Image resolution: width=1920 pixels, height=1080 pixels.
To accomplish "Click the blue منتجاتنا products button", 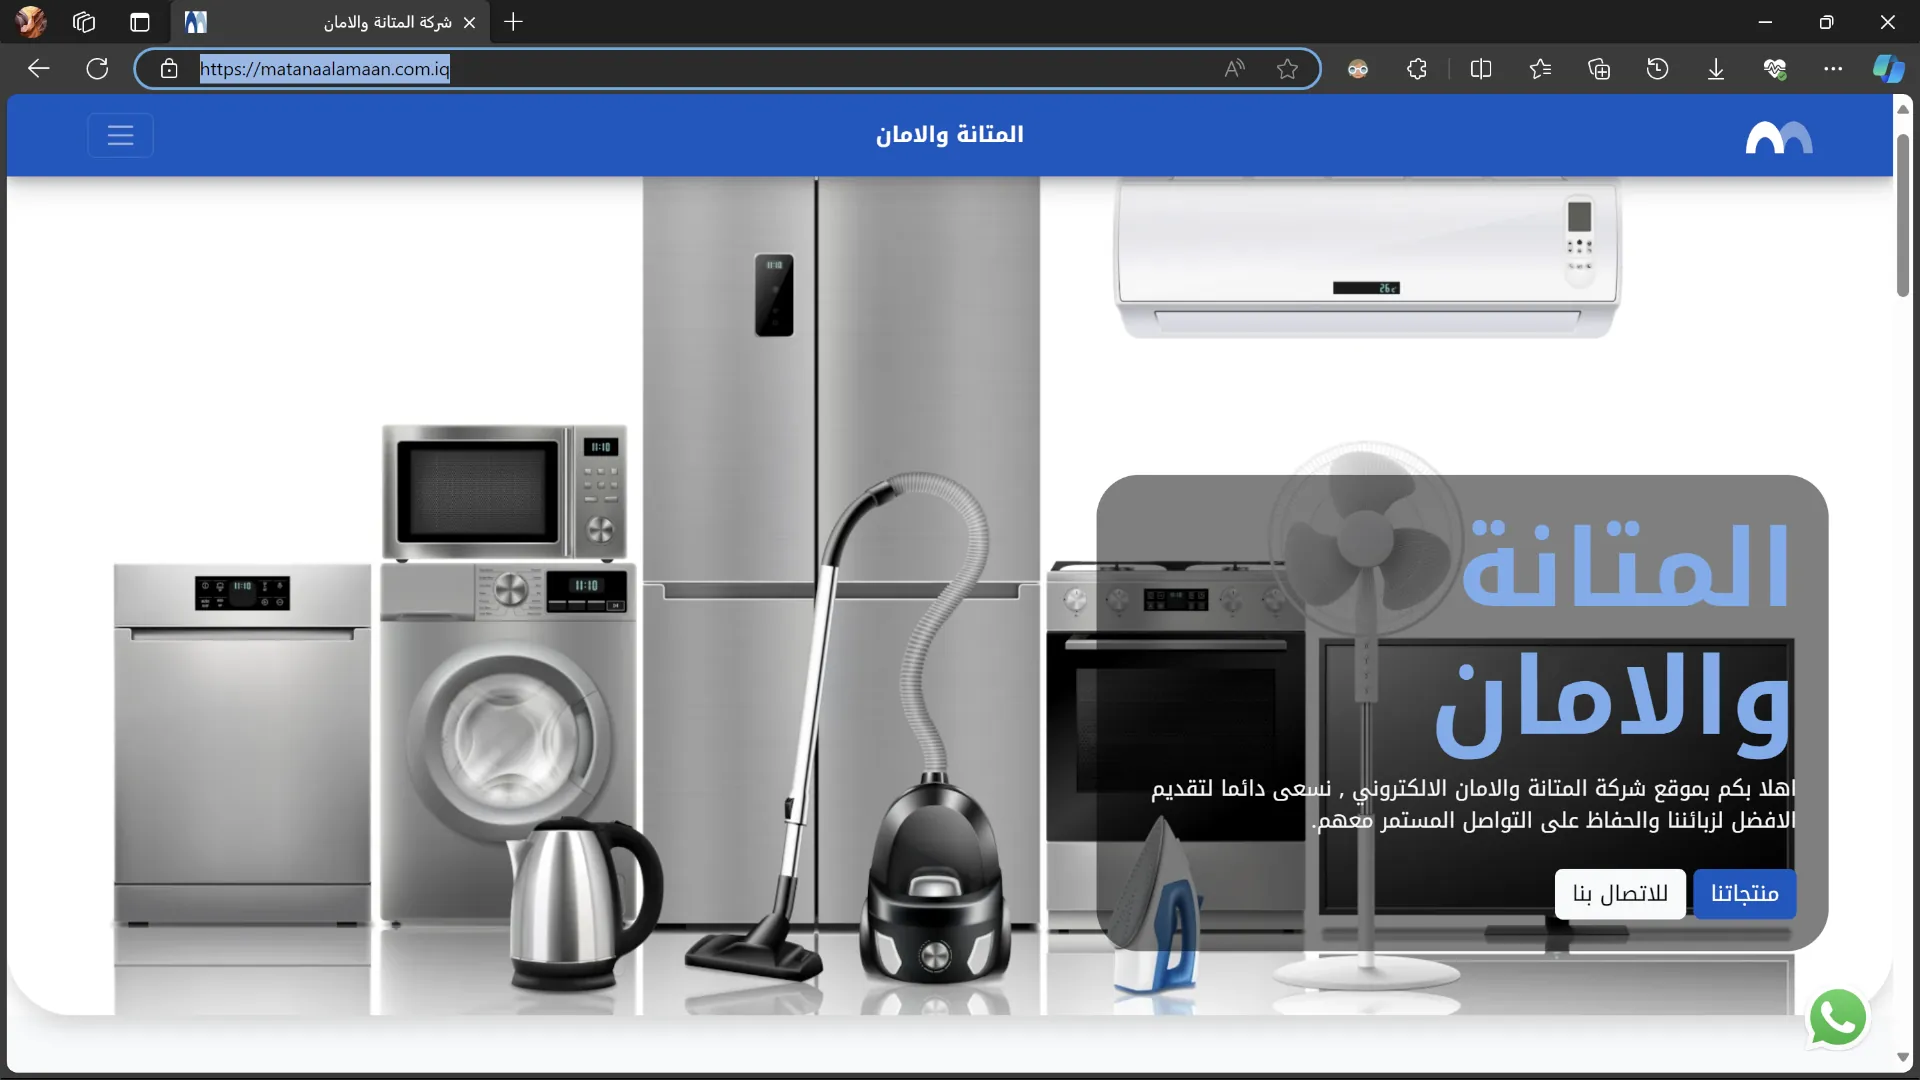I will pos(1744,893).
